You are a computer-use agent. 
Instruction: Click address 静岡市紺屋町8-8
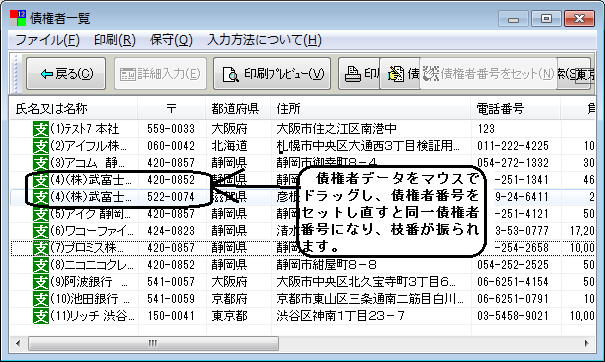click(x=326, y=265)
